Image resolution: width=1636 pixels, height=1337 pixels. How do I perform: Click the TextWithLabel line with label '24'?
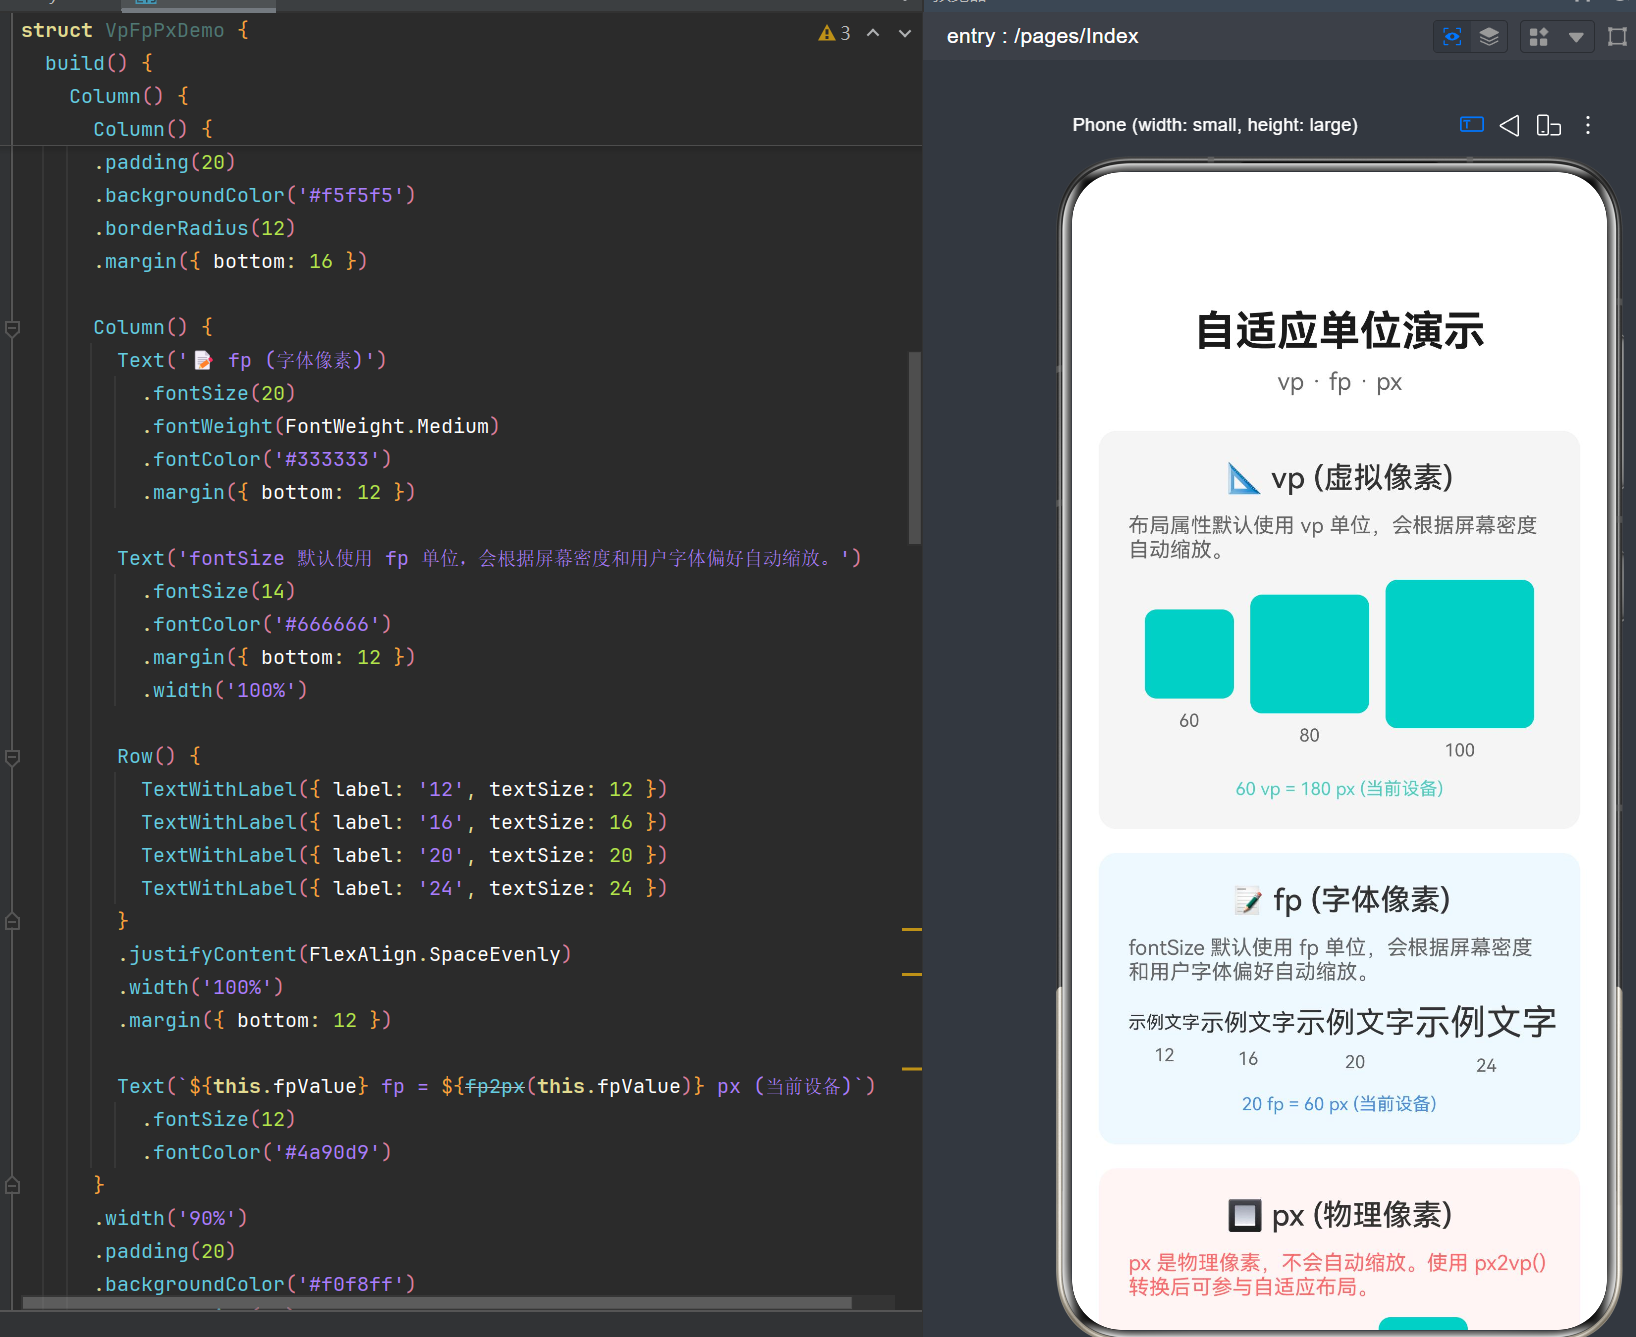click(x=404, y=888)
